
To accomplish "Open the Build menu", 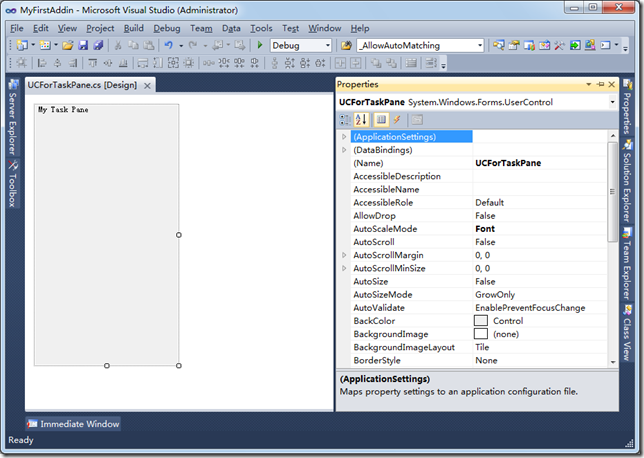I will point(134,28).
